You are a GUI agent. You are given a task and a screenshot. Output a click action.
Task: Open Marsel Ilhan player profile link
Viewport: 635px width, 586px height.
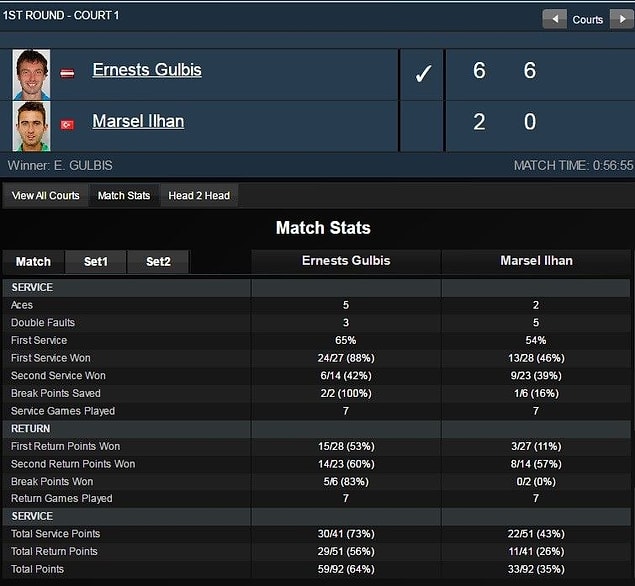138,121
